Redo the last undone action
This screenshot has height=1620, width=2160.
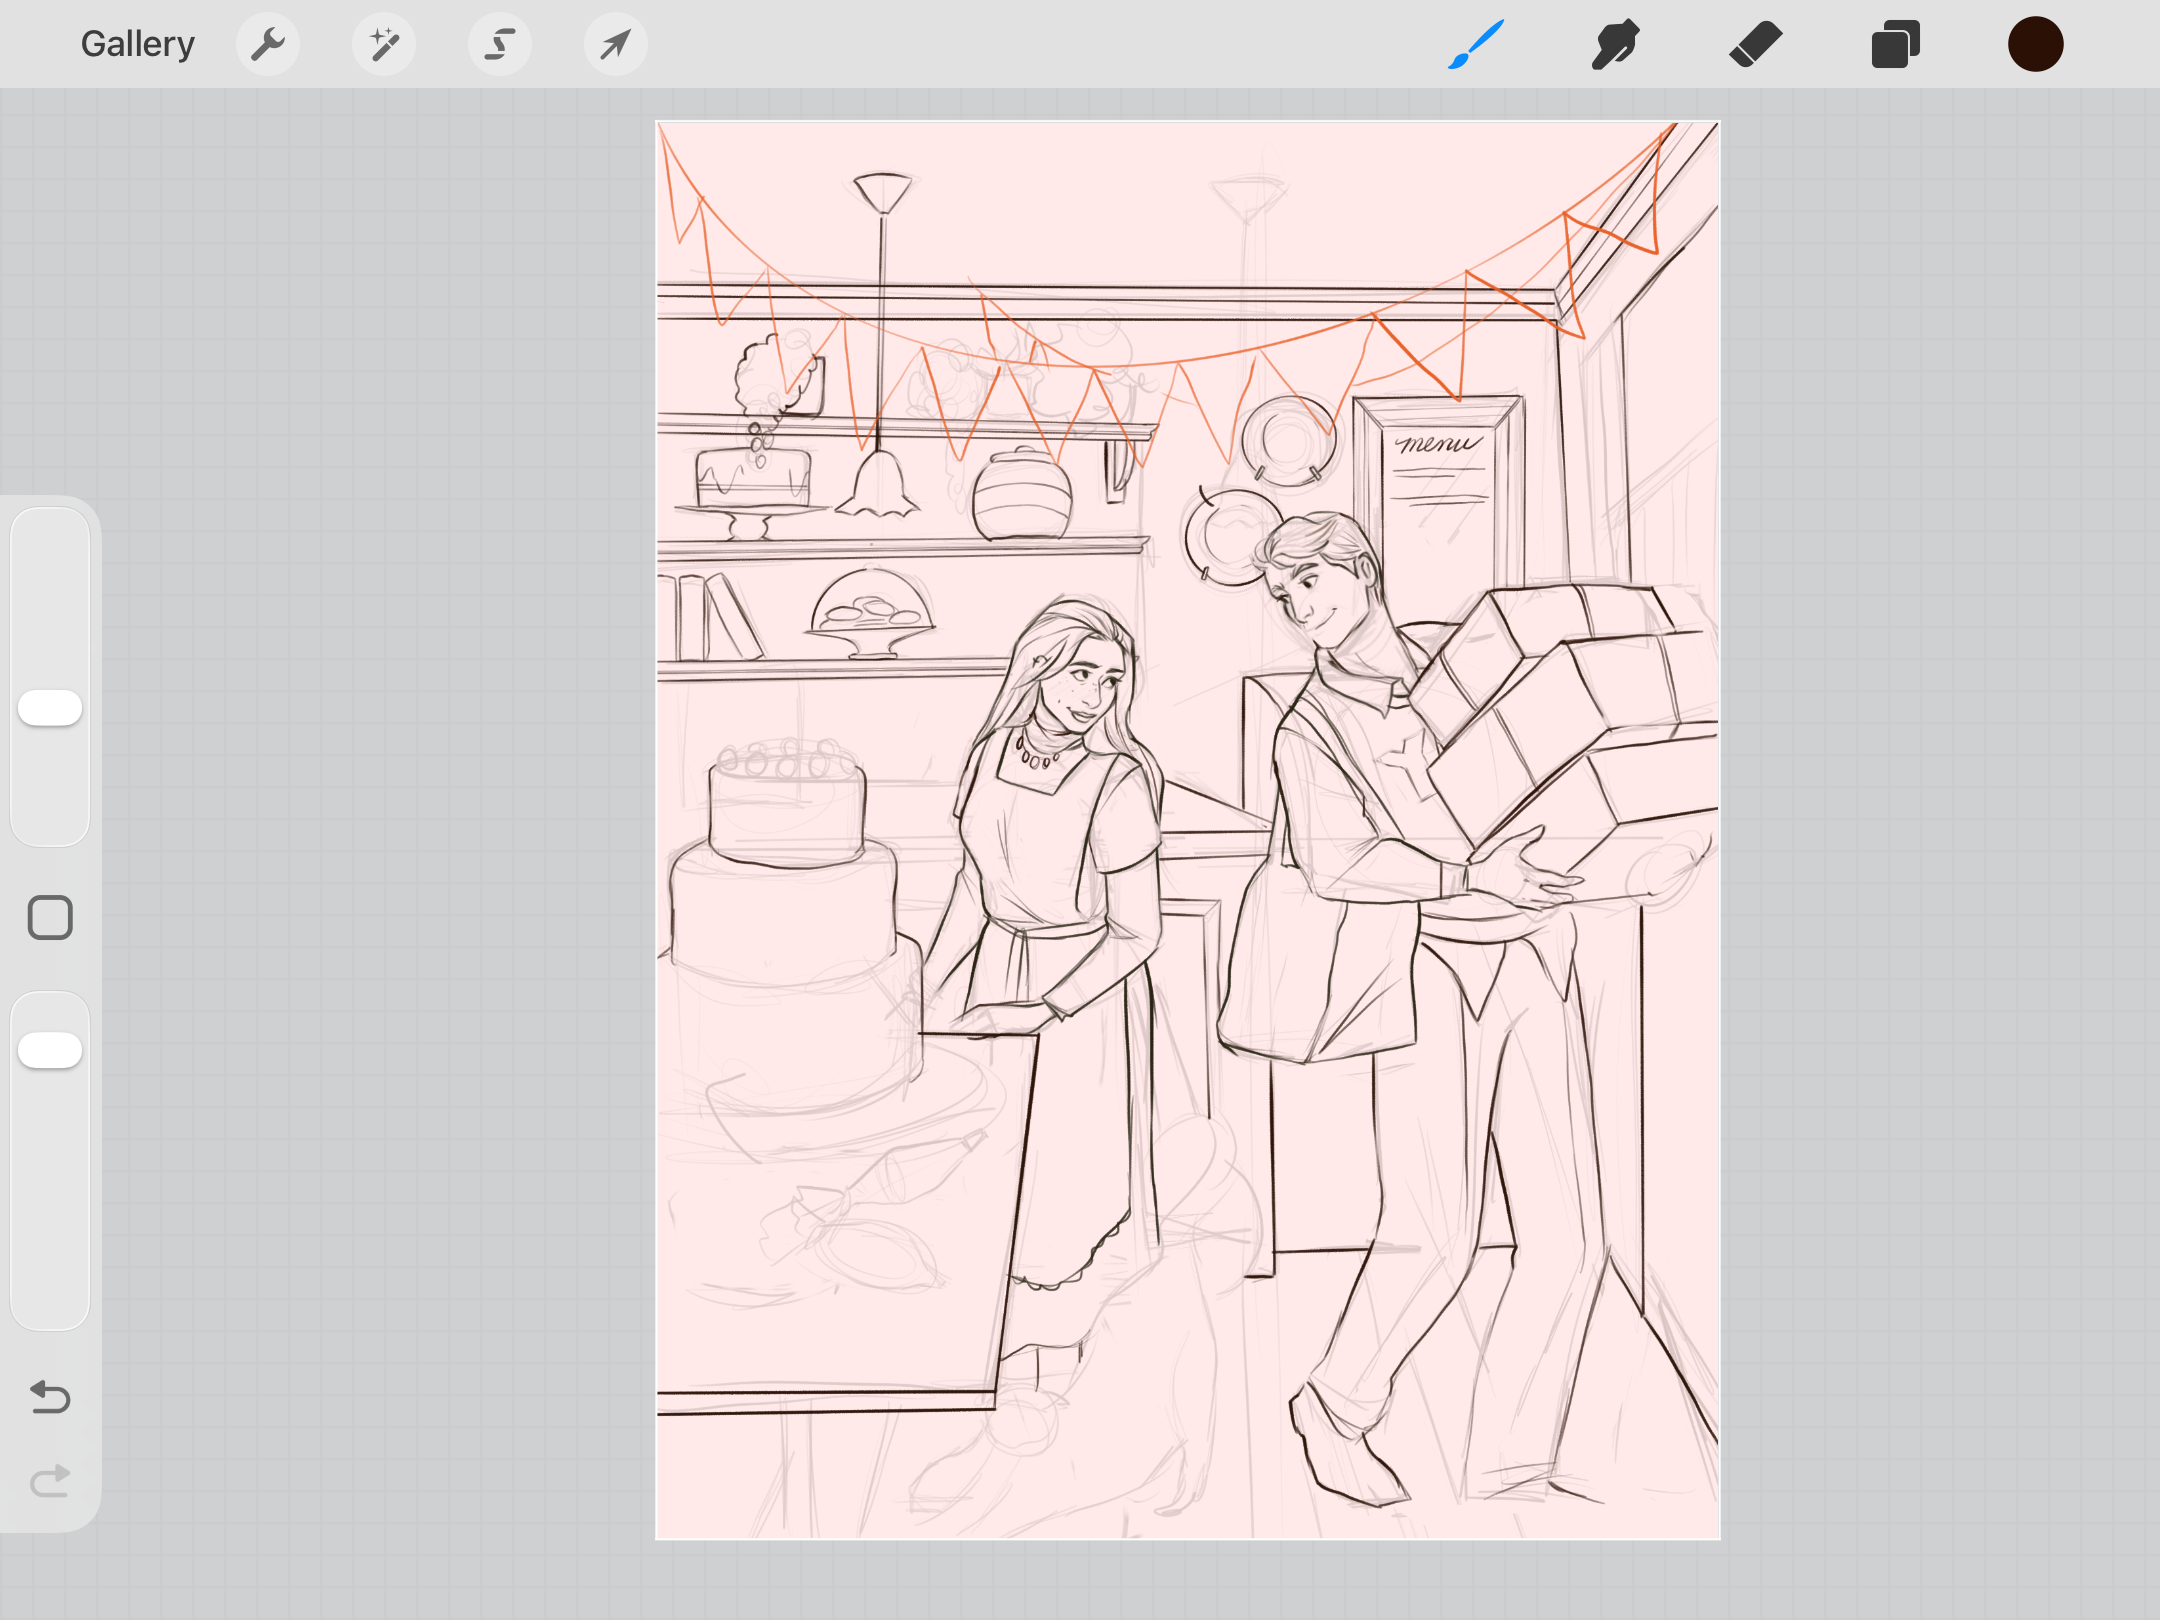tap(50, 1481)
